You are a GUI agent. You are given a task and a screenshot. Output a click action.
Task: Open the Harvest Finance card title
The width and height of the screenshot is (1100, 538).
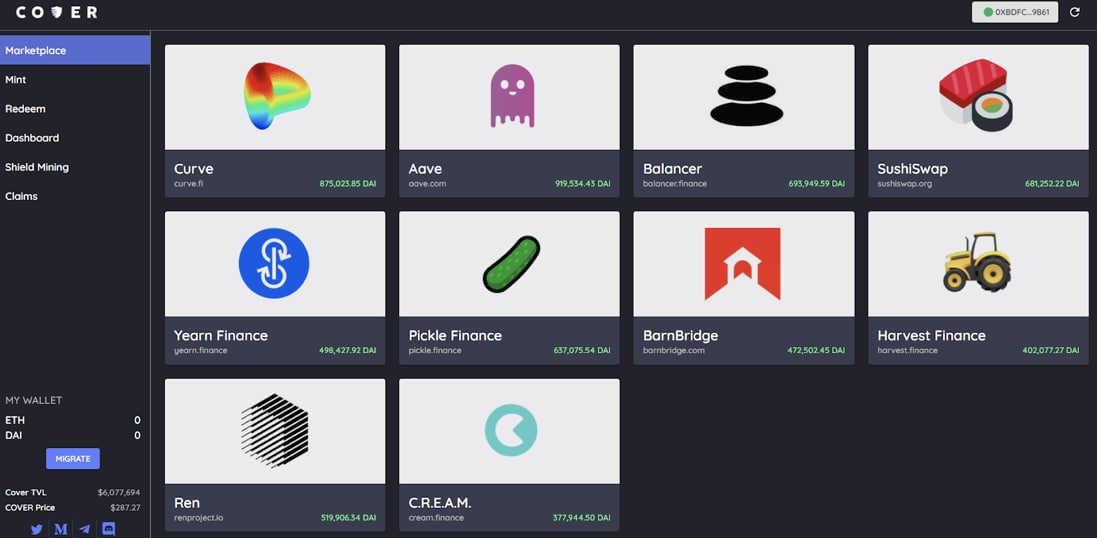pyautogui.click(x=932, y=336)
